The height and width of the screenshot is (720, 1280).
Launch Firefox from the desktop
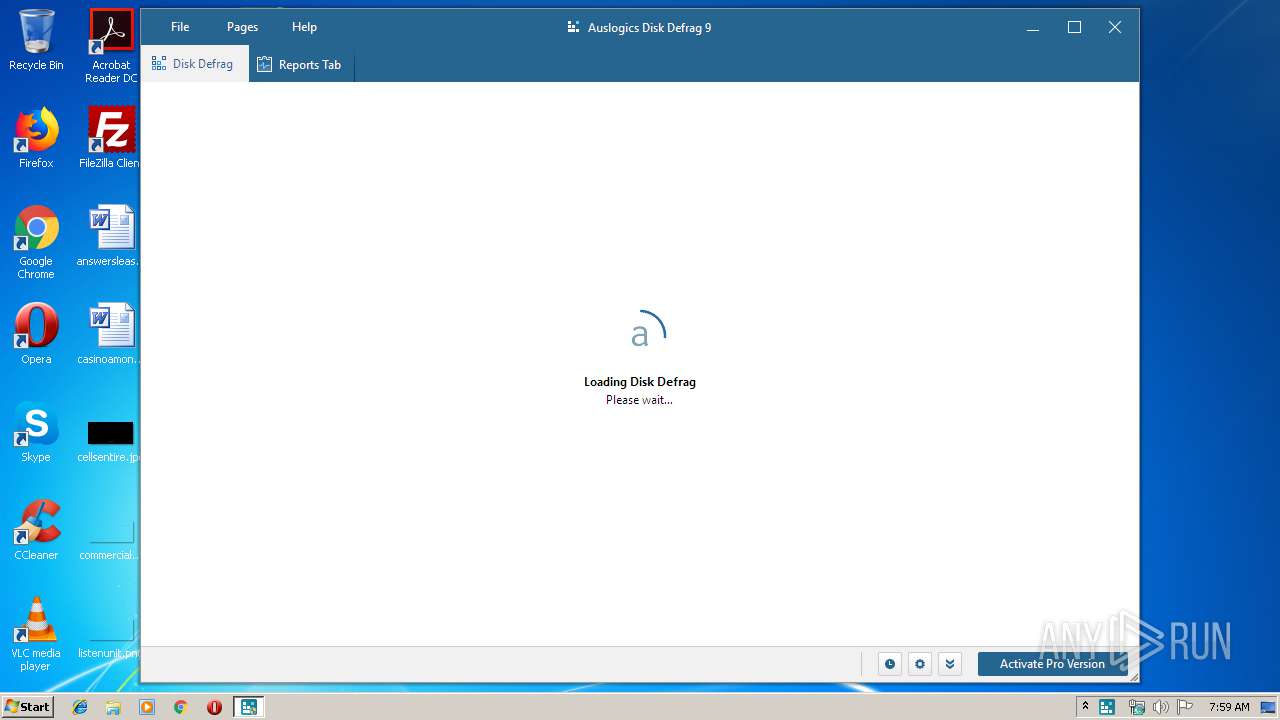point(36,138)
